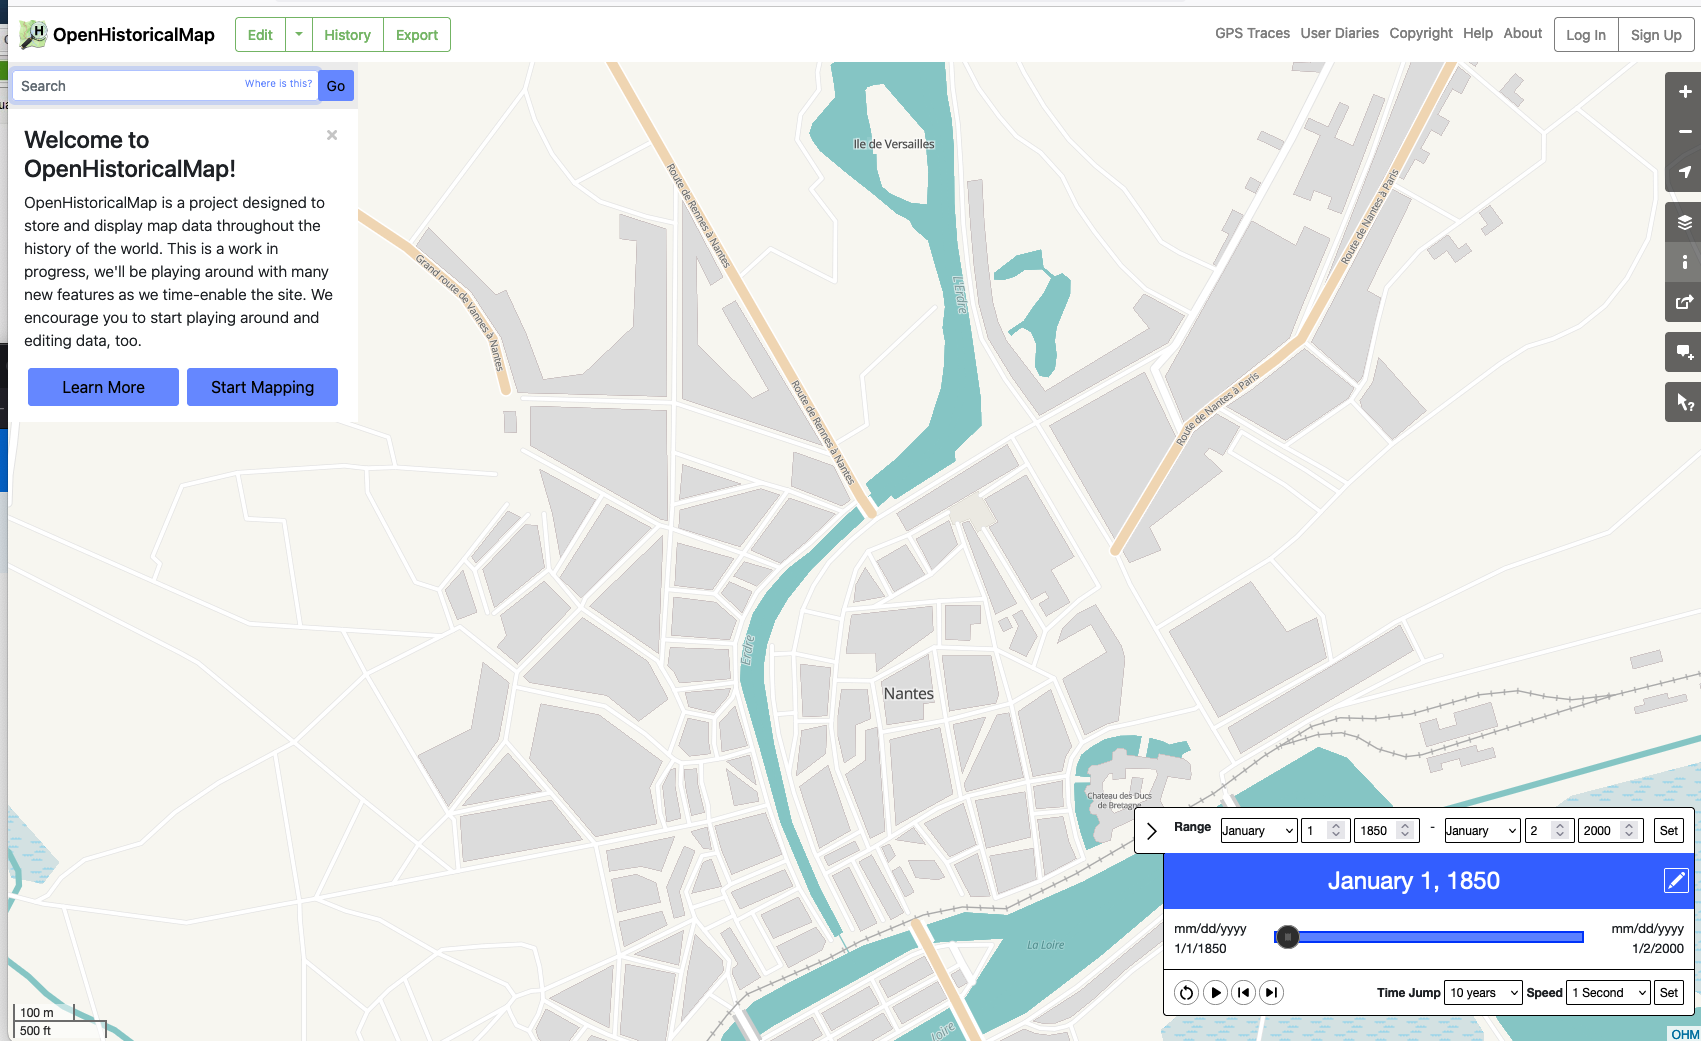Screen dimensions: 1701x1041
Task: Click the Start Mapping button
Action: pyautogui.click(x=262, y=387)
